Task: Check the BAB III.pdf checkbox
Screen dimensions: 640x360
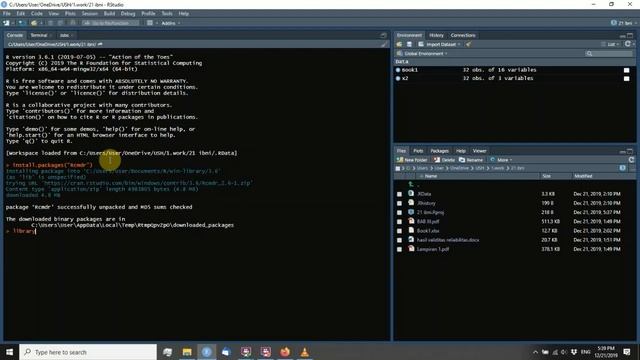Action: coord(400,222)
